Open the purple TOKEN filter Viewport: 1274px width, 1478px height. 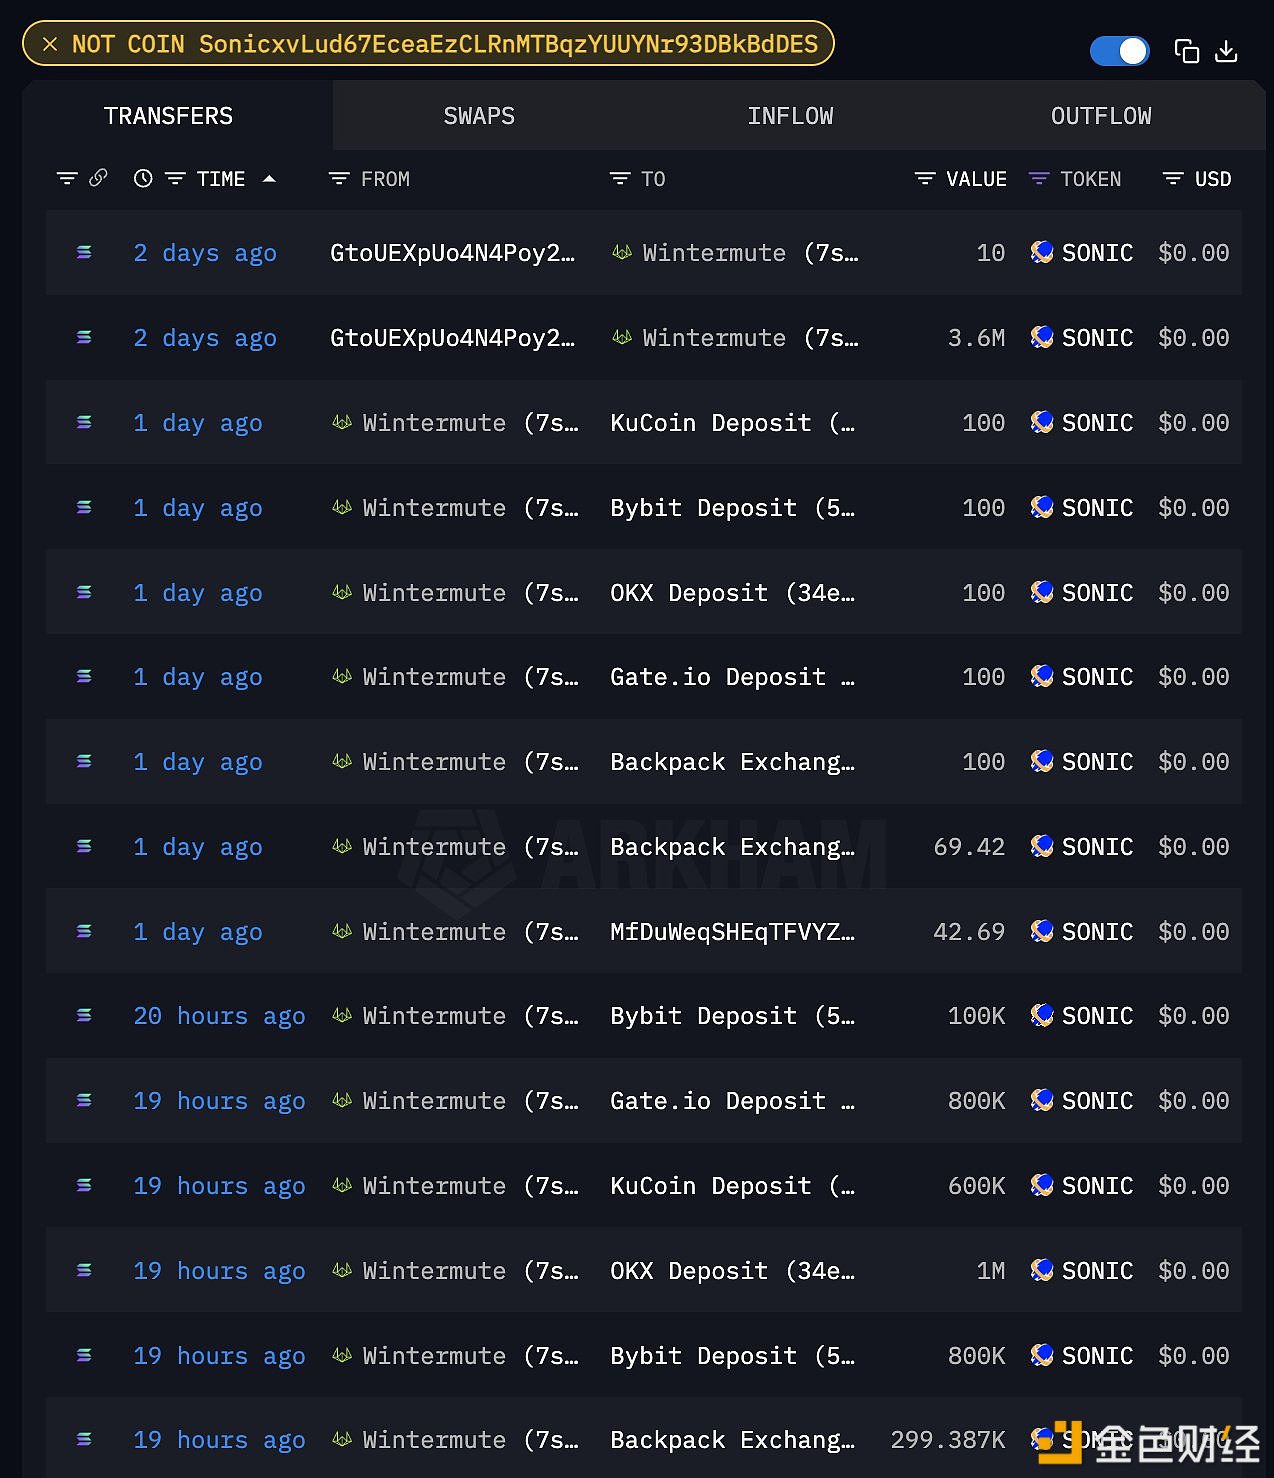click(x=1039, y=179)
